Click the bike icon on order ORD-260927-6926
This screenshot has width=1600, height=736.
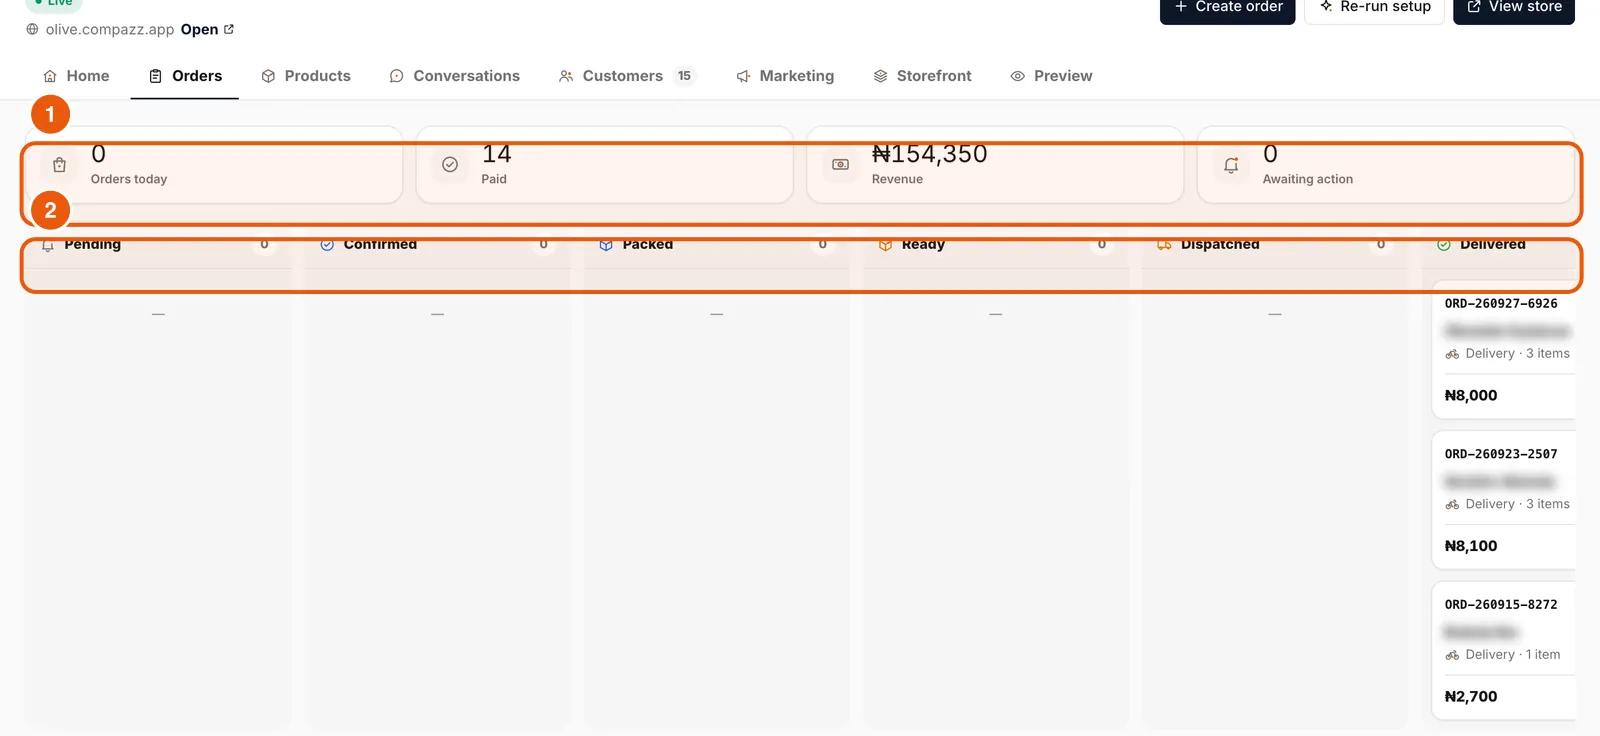(1452, 354)
